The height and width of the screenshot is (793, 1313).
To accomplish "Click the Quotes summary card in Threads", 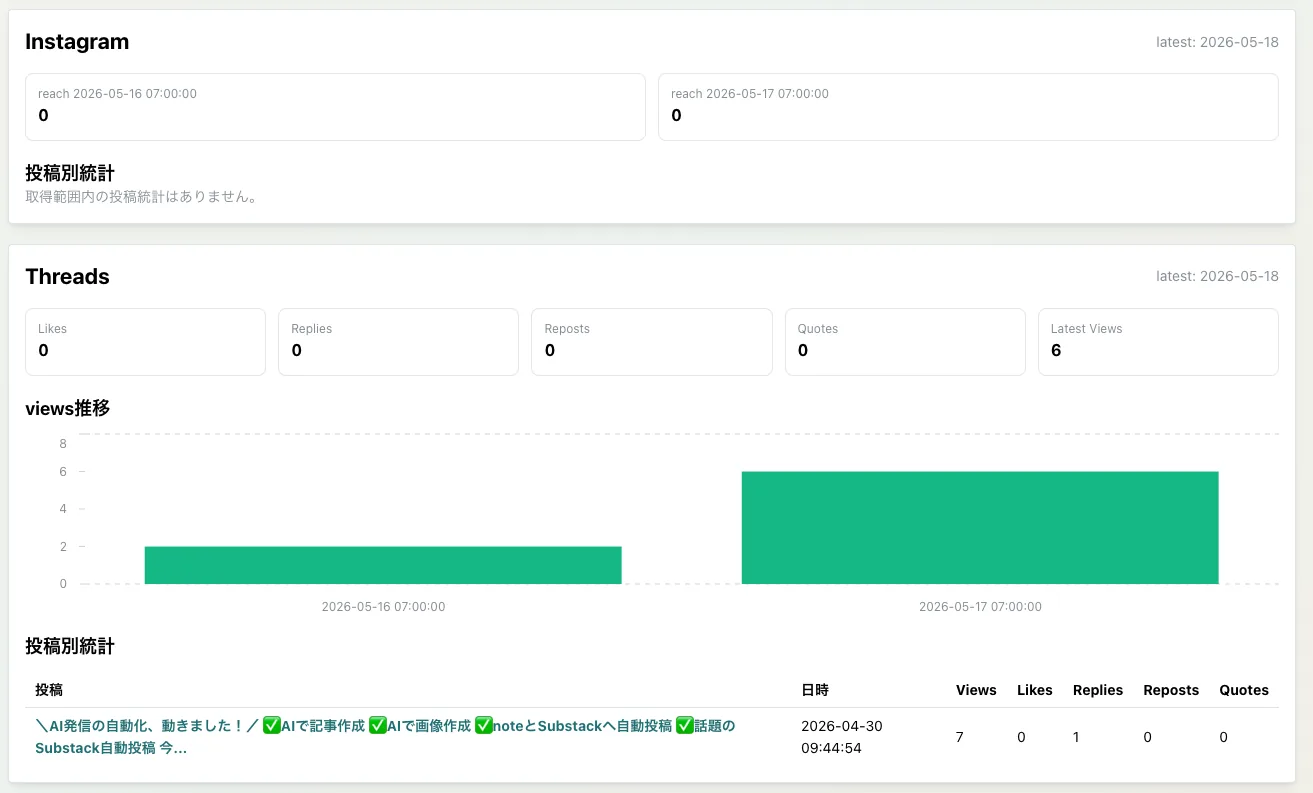I will click(x=905, y=342).
